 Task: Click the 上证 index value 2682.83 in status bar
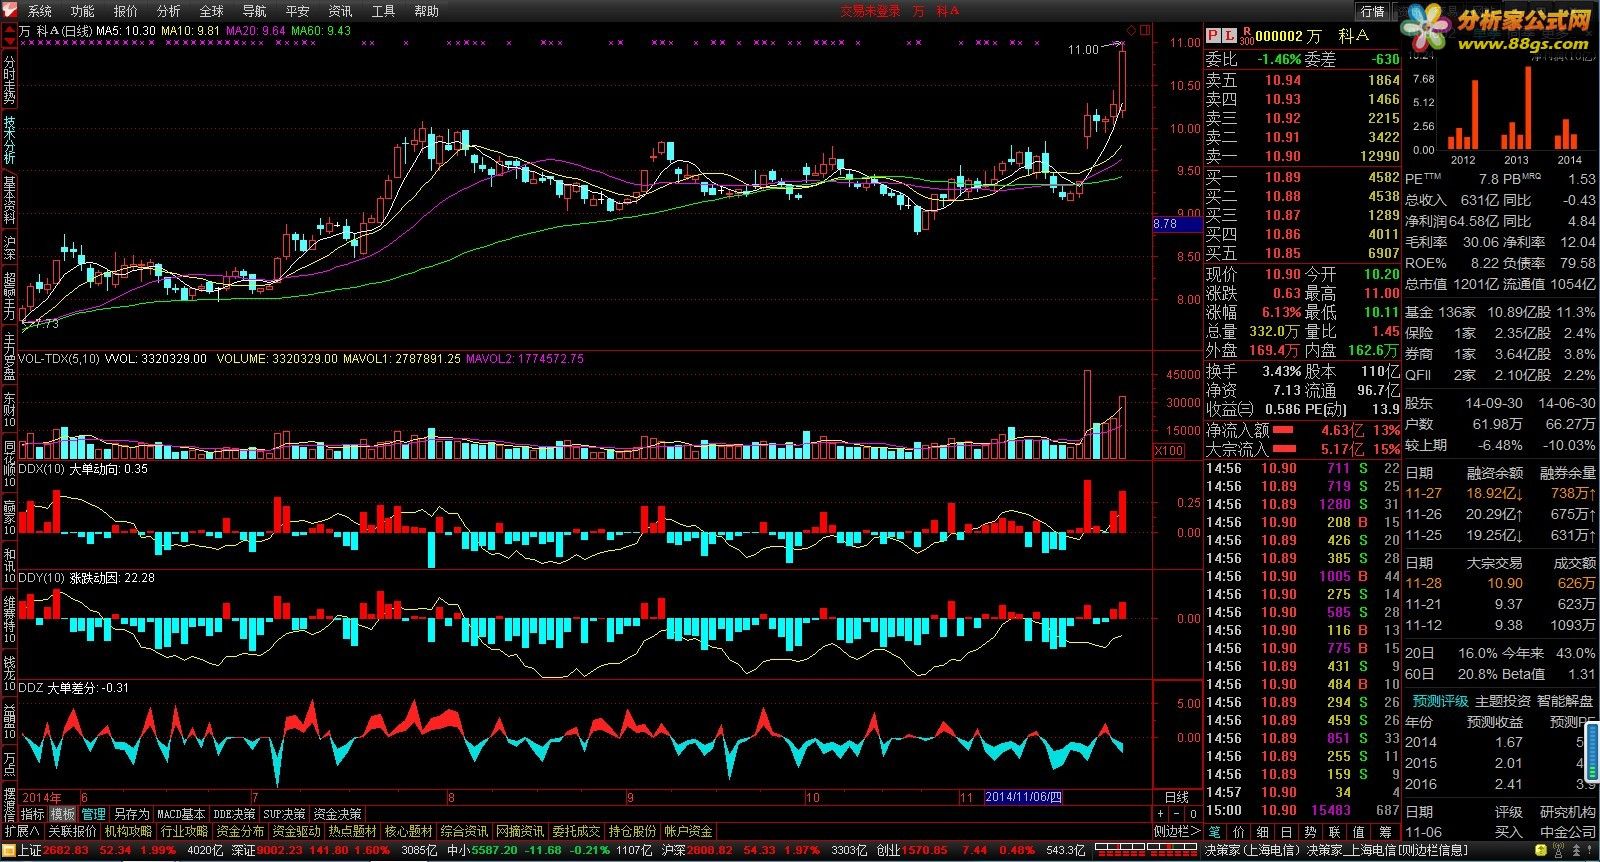(66, 850)
